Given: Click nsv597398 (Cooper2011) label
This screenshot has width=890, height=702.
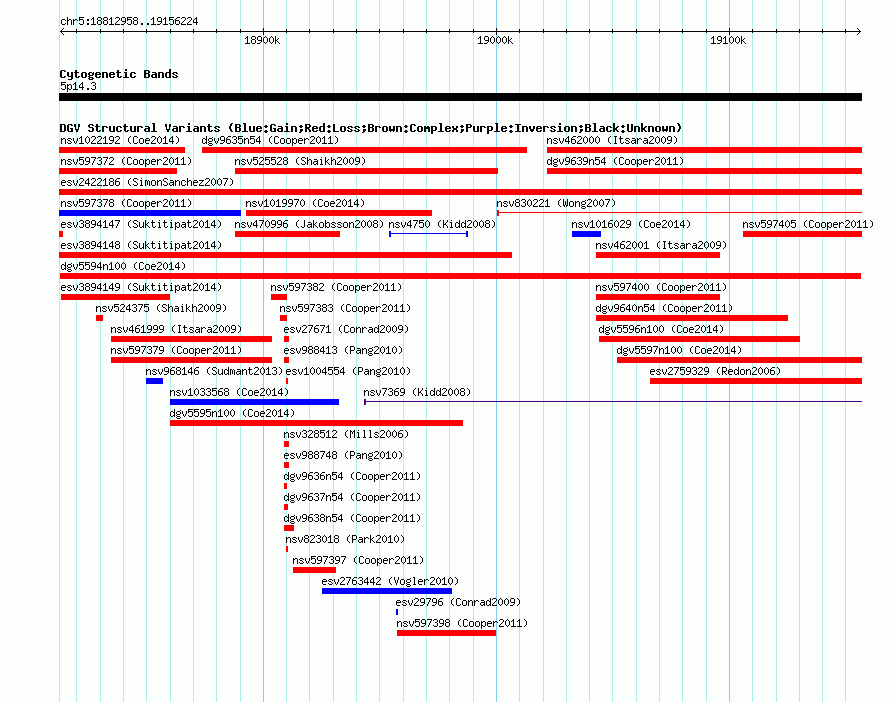Looking at the screenshot, I should (462, 623).
